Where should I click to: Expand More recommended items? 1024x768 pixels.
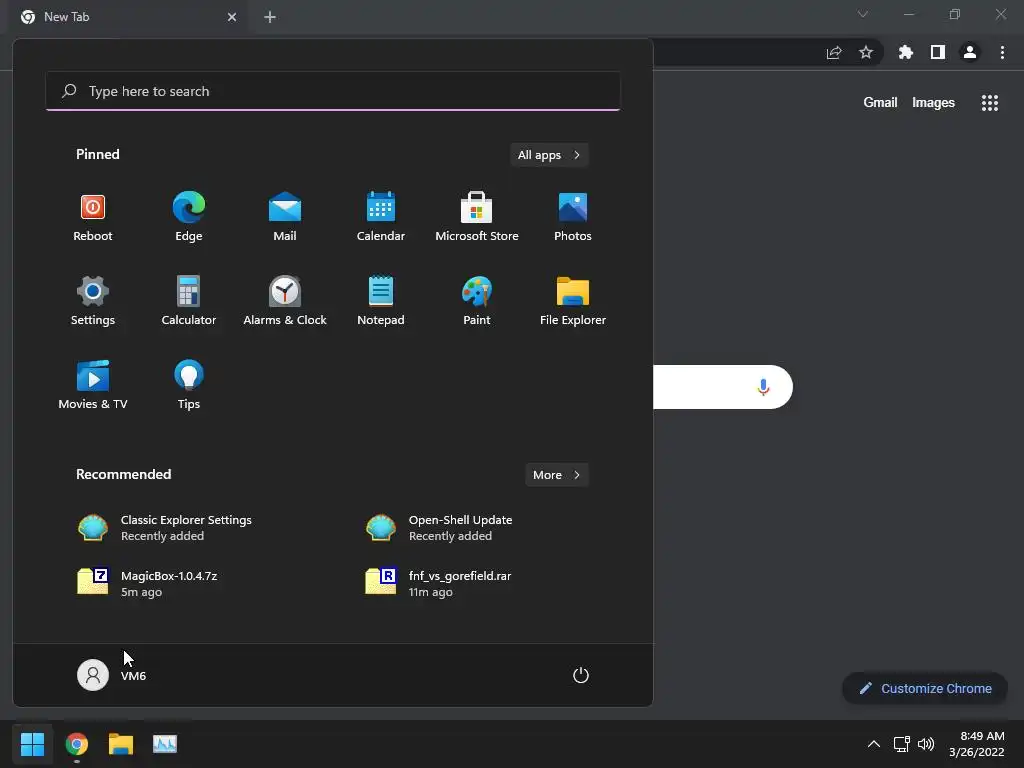click(x=556, y=475)
